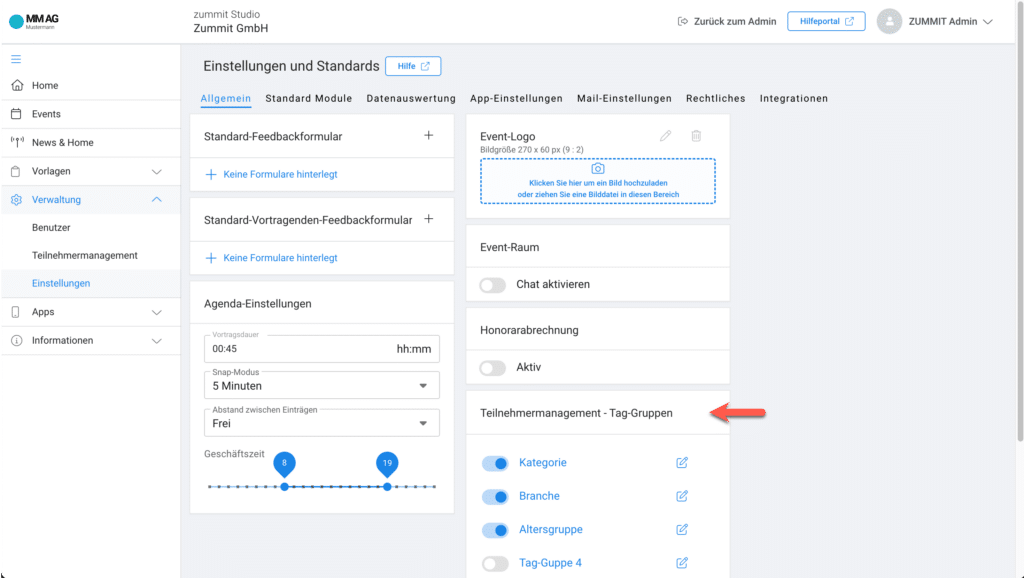
Task: Open the Datenauswertung tab
Action: (411, 99)
